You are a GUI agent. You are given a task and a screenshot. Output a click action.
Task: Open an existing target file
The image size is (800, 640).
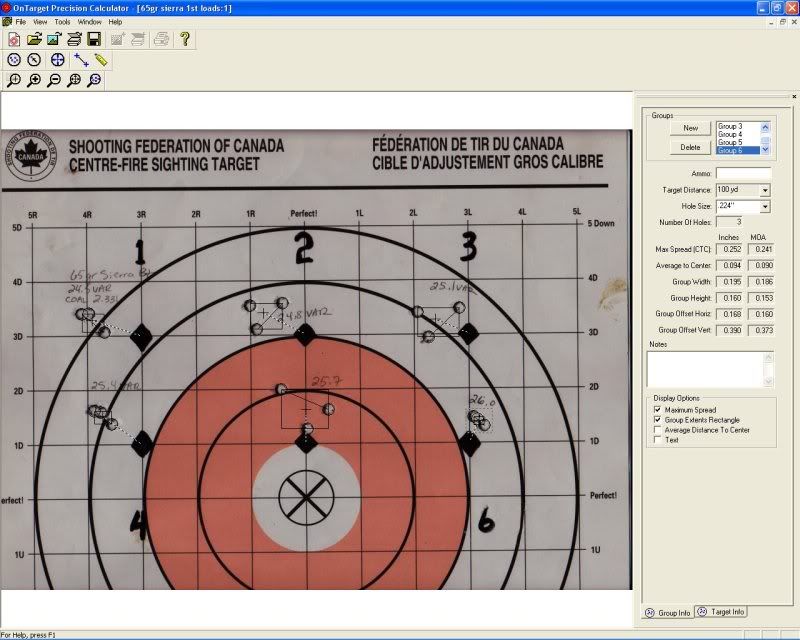pyautogui.click(x=34, y=39)
